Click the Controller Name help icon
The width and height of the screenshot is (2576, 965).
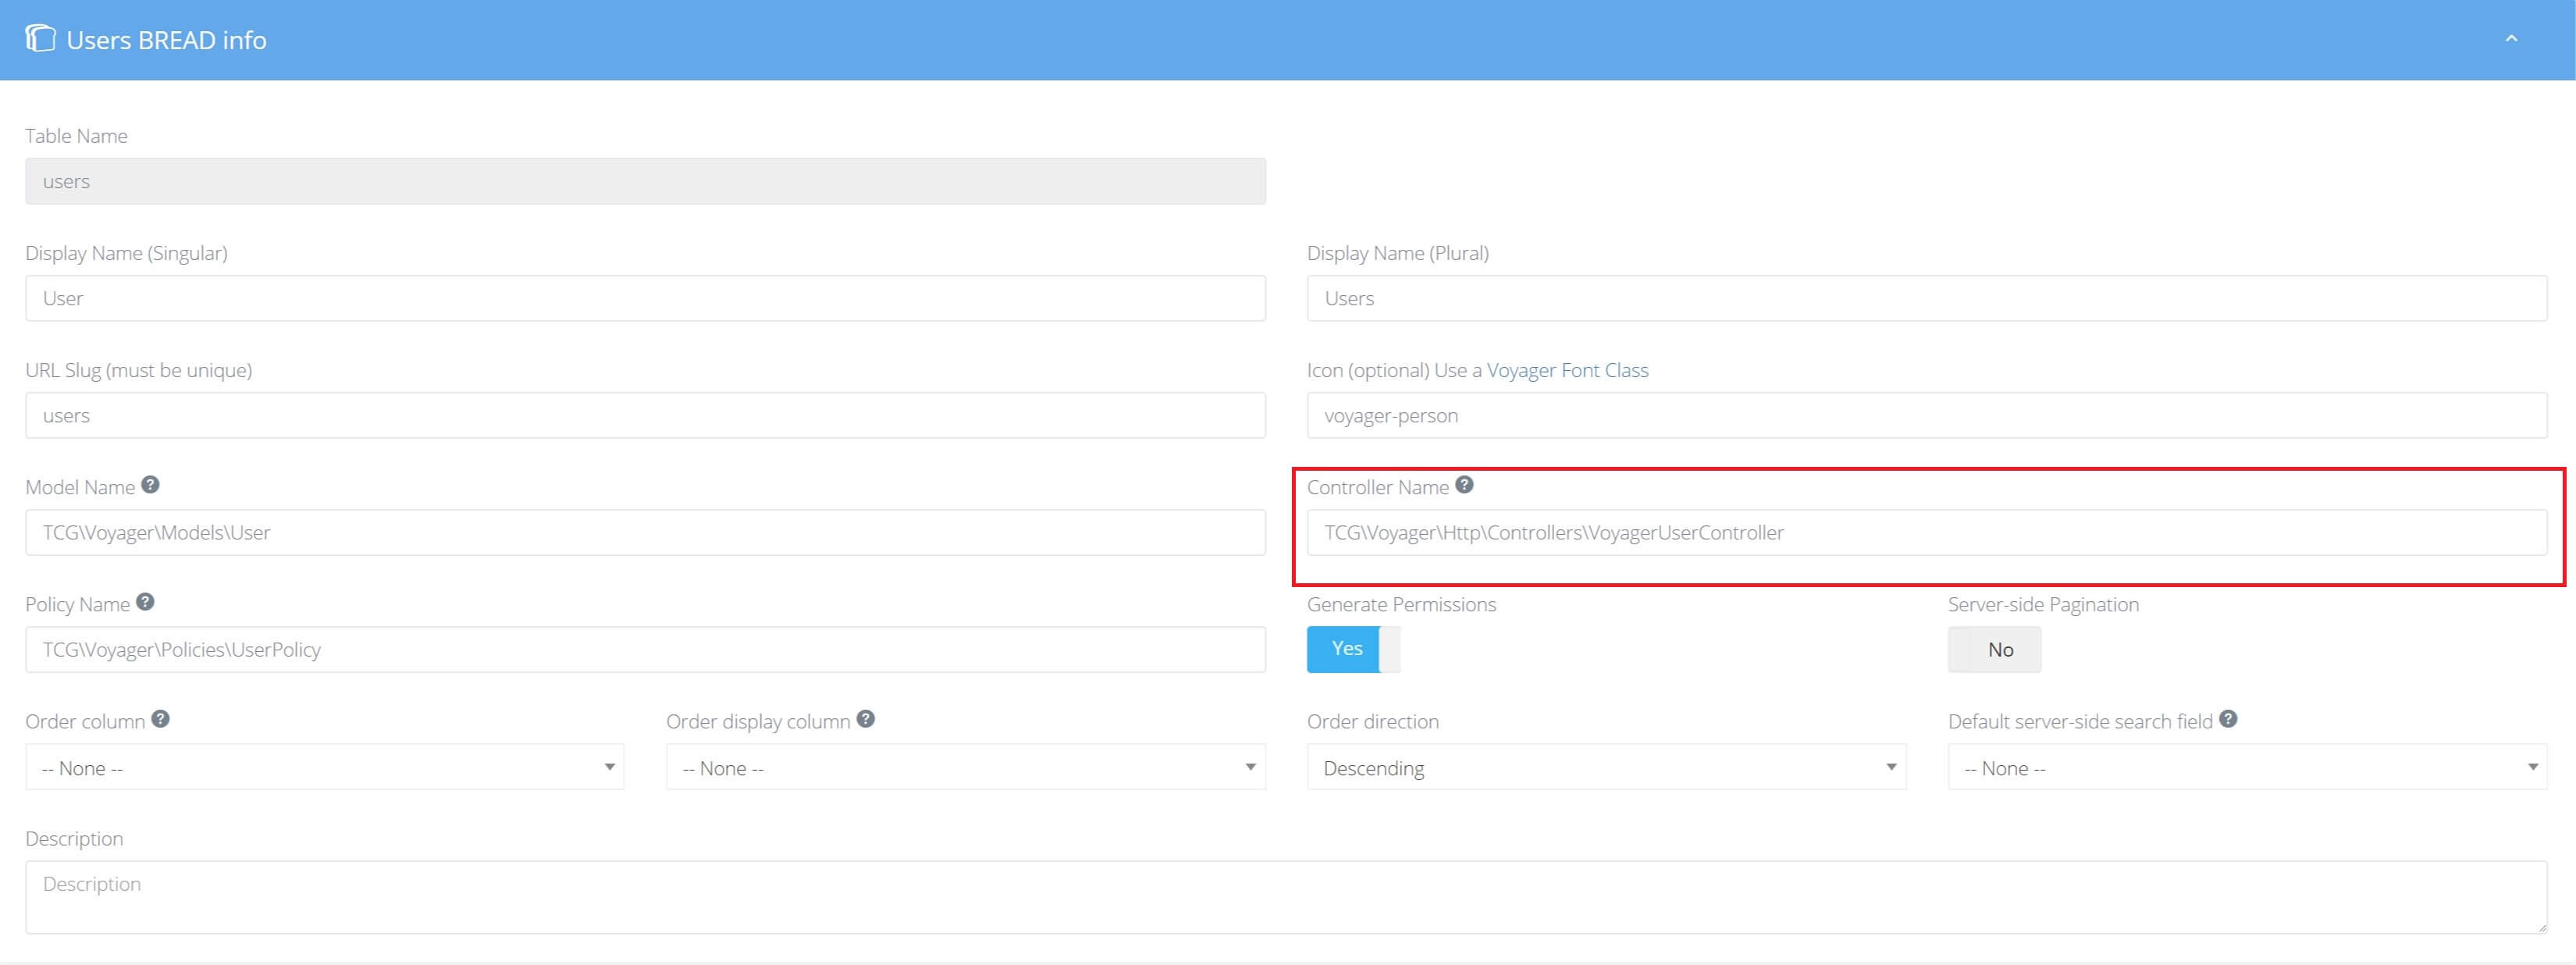click(1464, 485)
